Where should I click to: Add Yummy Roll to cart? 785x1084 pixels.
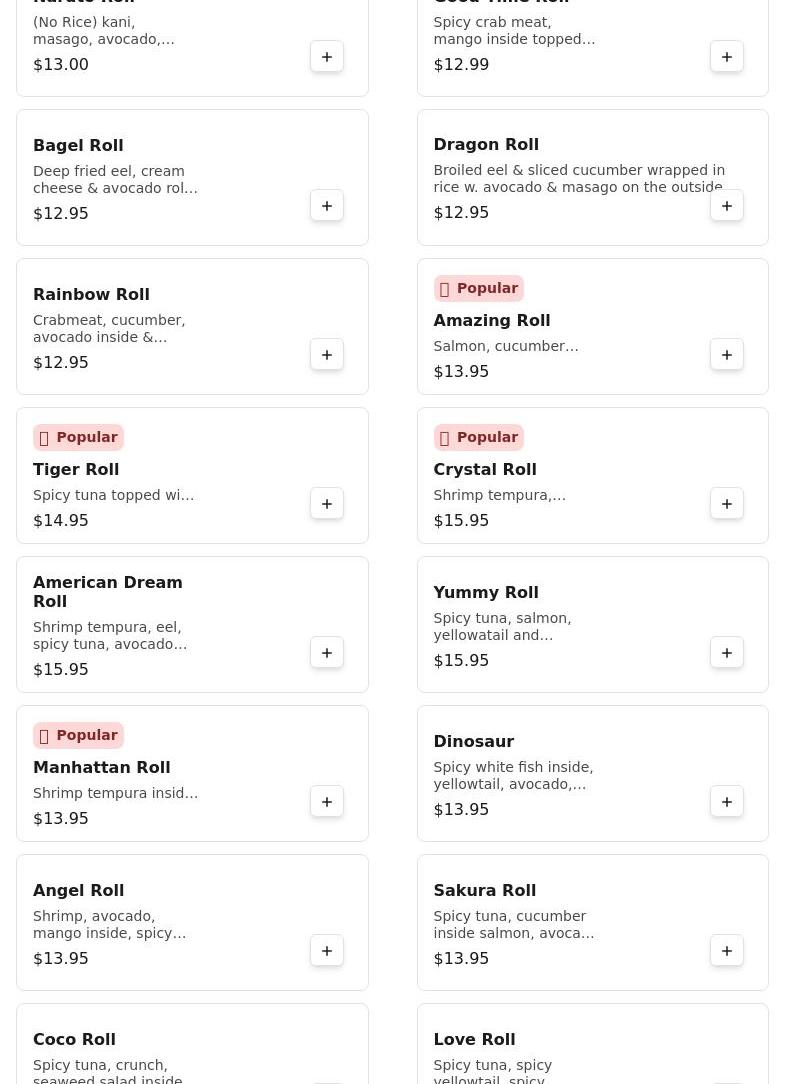click(727, 653)
